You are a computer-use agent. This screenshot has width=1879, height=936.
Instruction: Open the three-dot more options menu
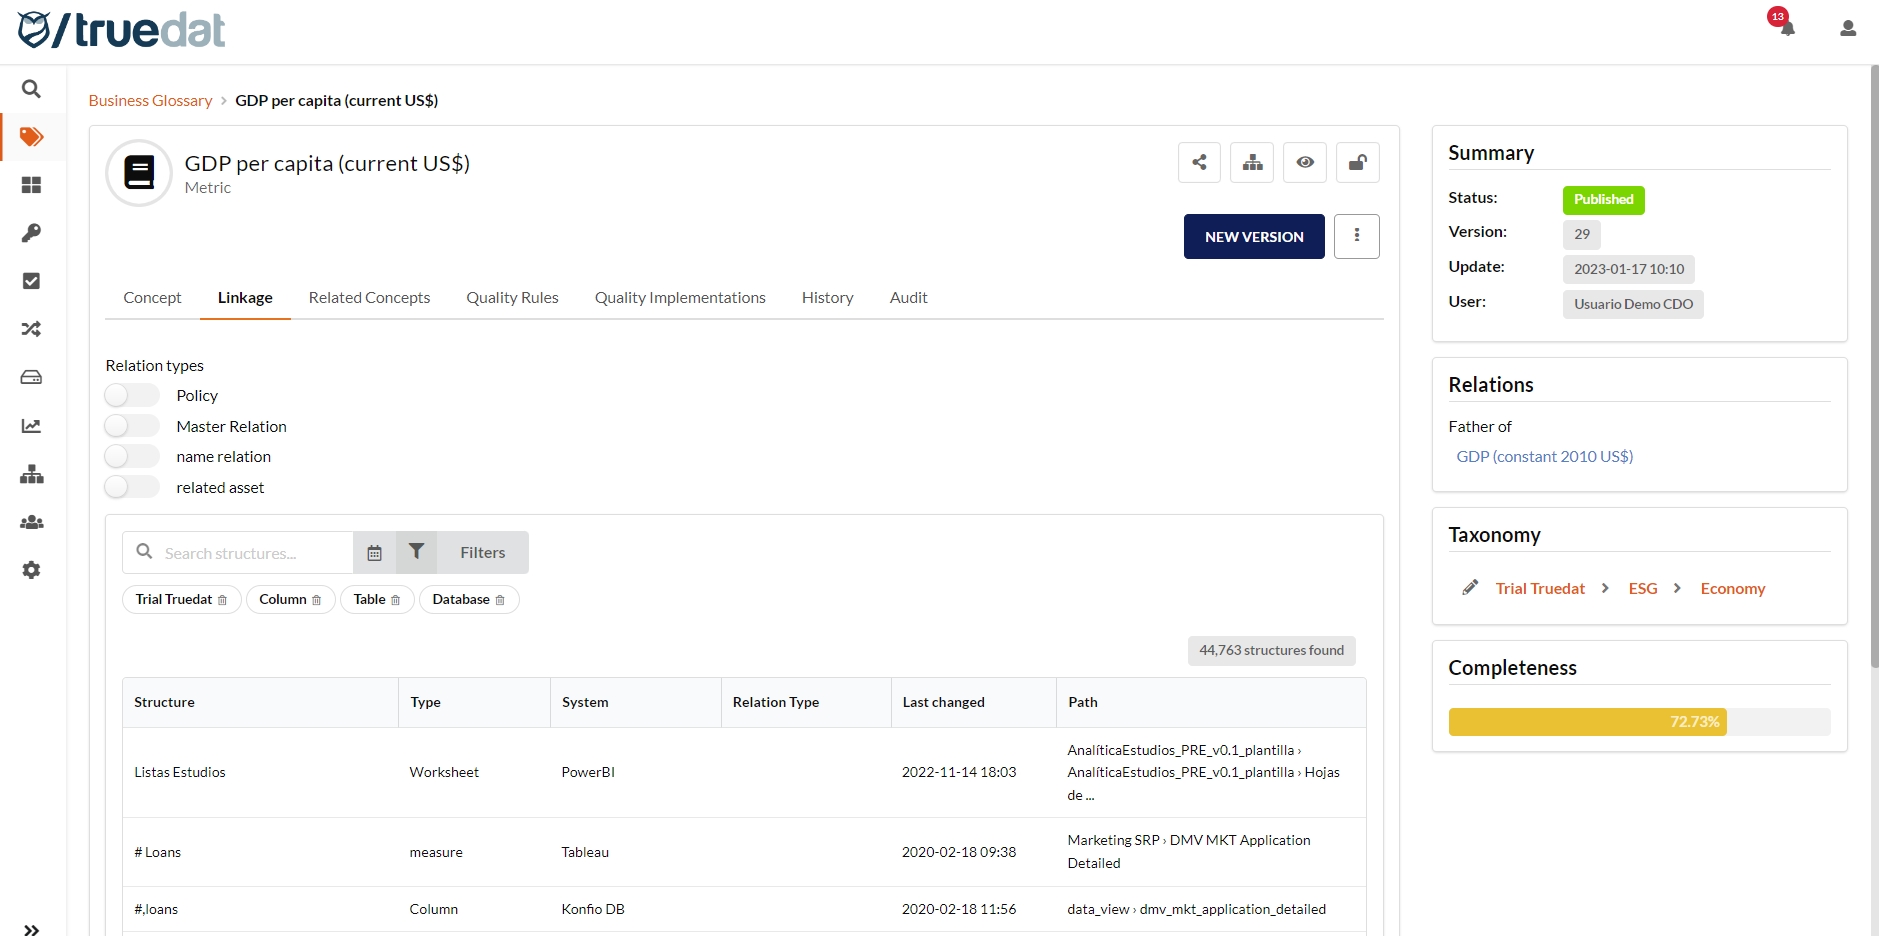[1356, 236]
